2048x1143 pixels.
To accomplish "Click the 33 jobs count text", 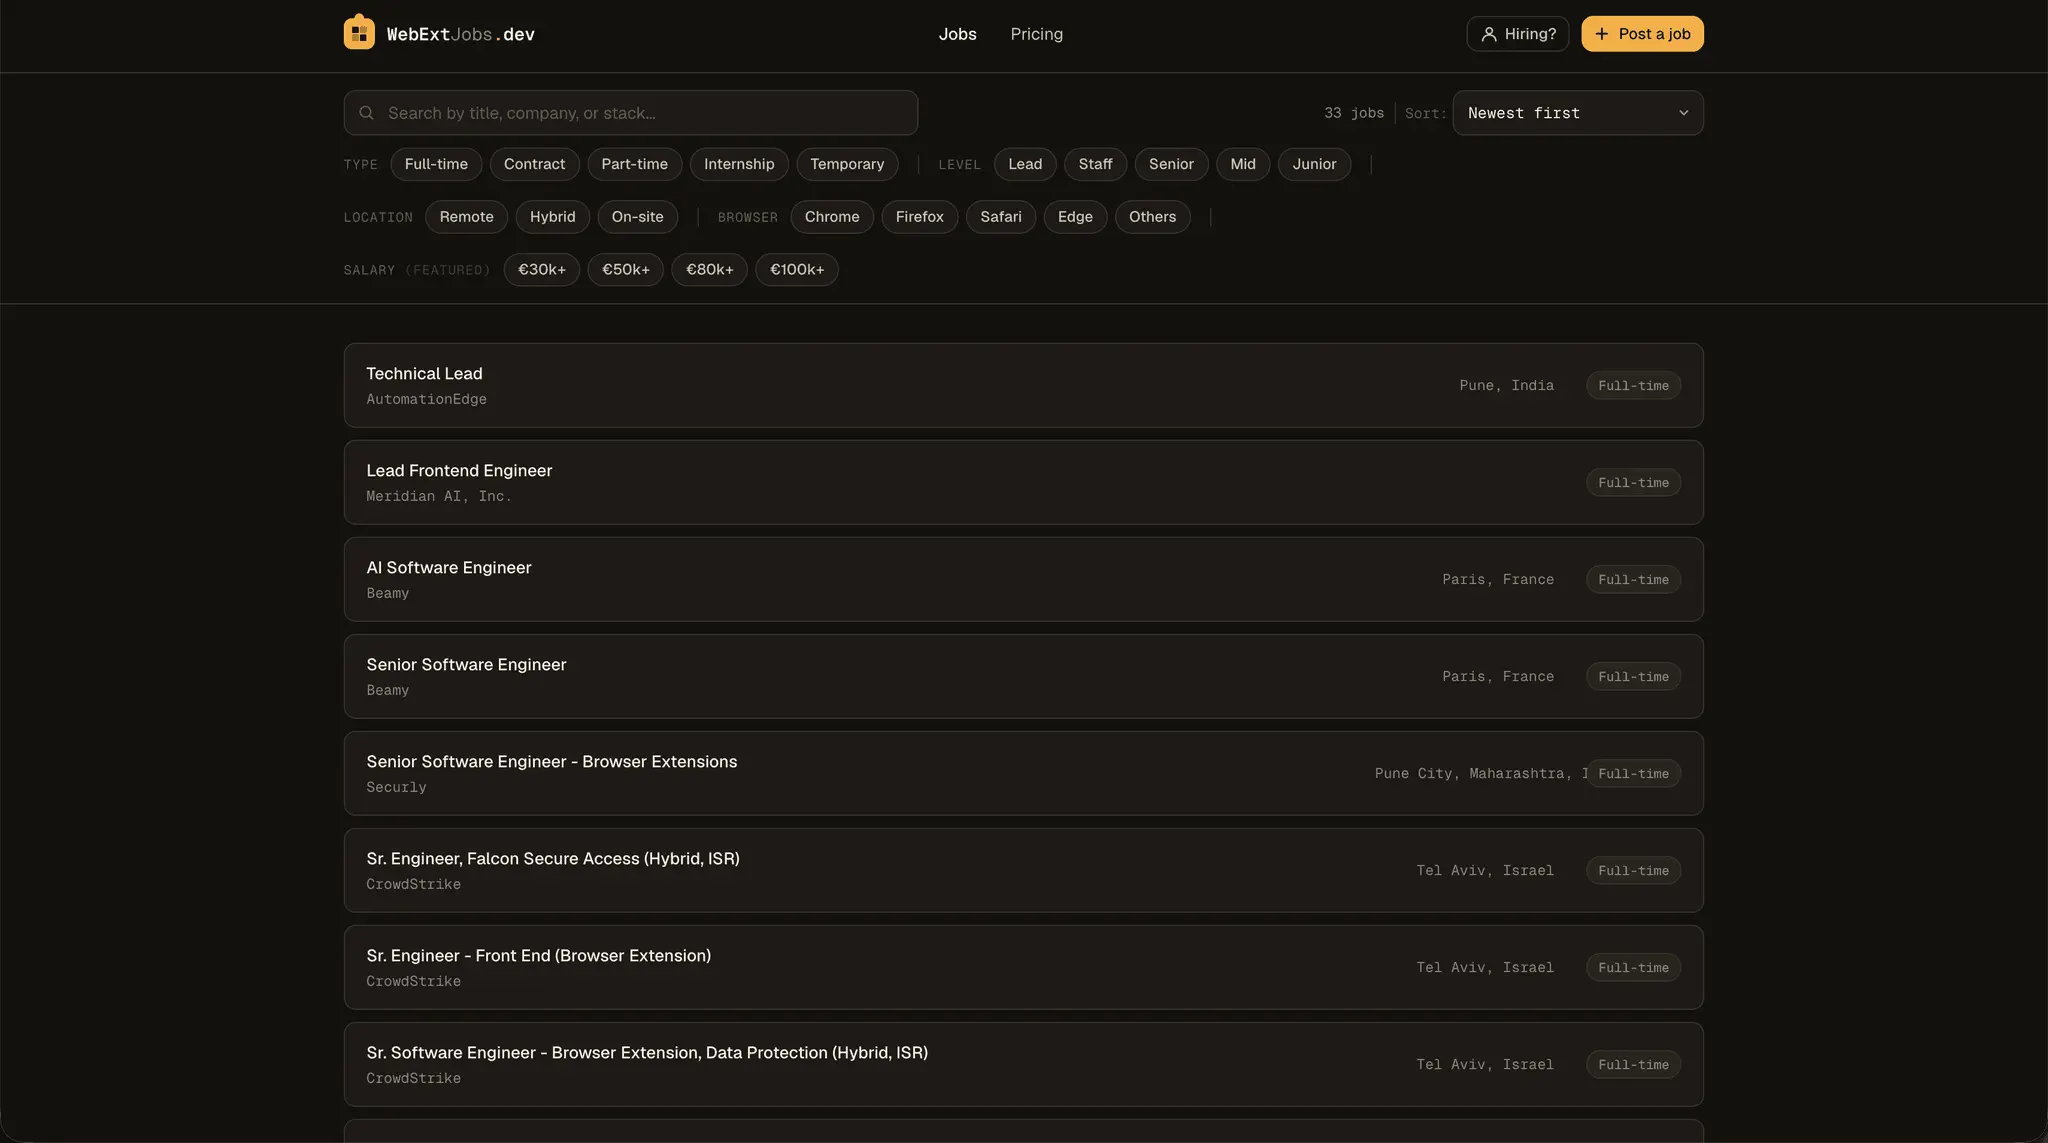I will [1354, 113].
